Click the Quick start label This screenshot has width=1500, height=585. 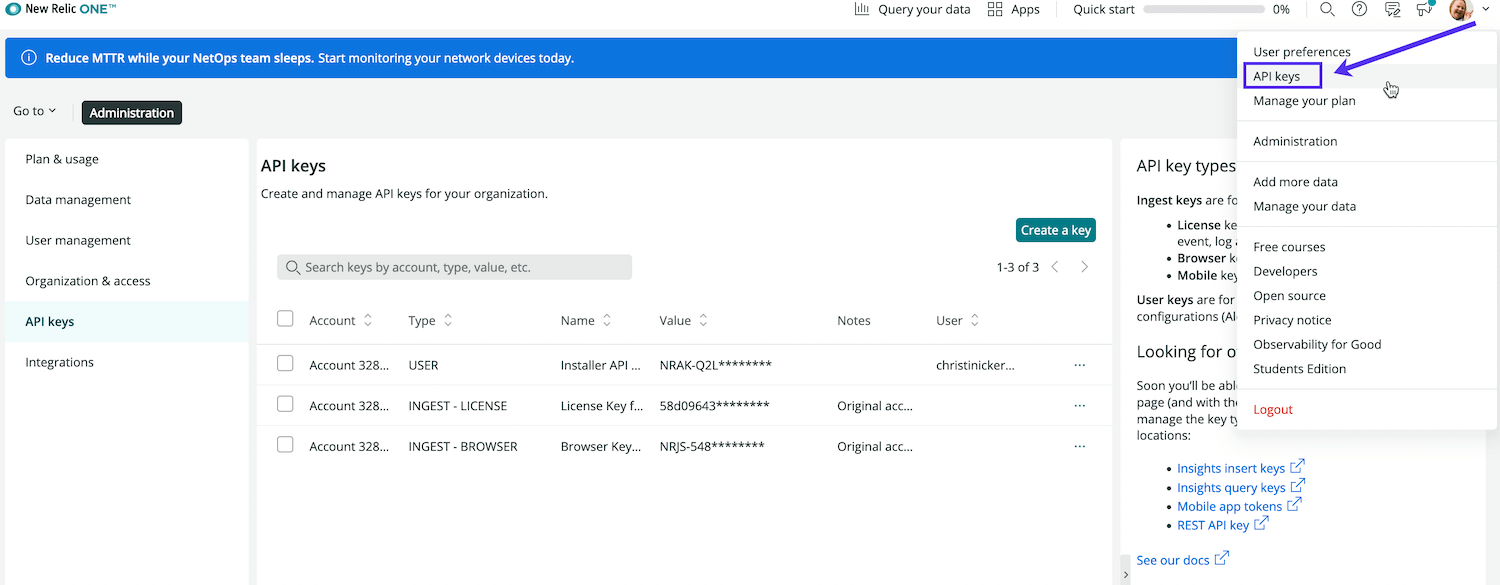[x=1104, y=9]
